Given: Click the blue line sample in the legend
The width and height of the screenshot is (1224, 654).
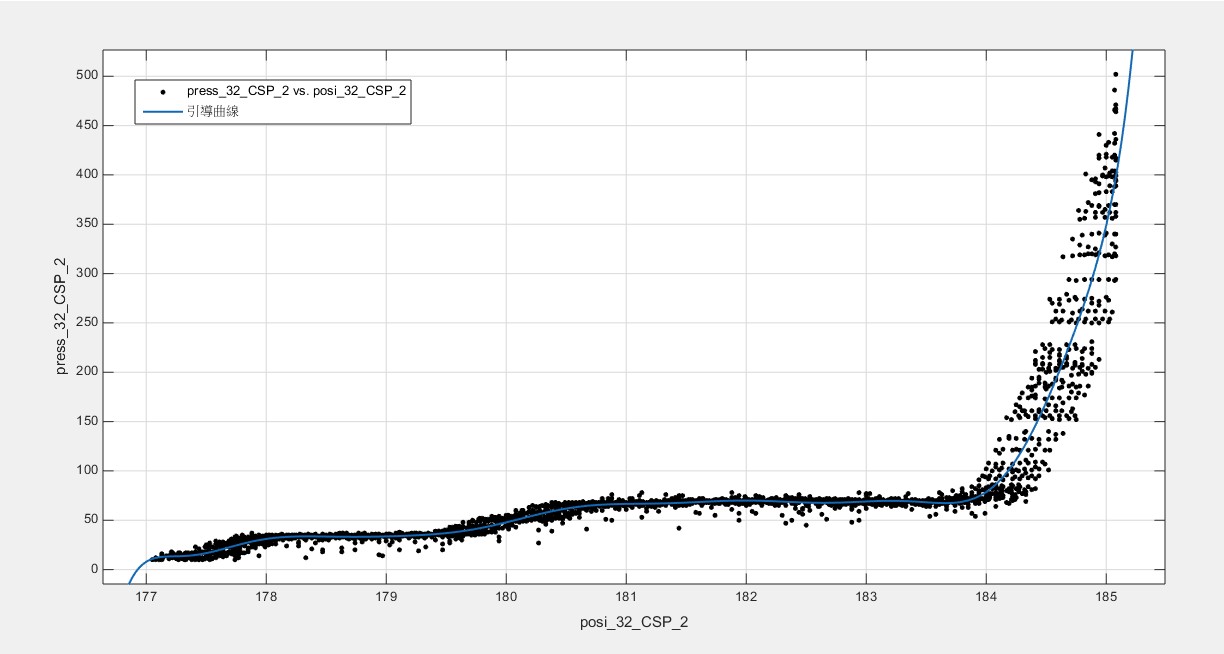Looking at the screenshot, I should [162, 111].
